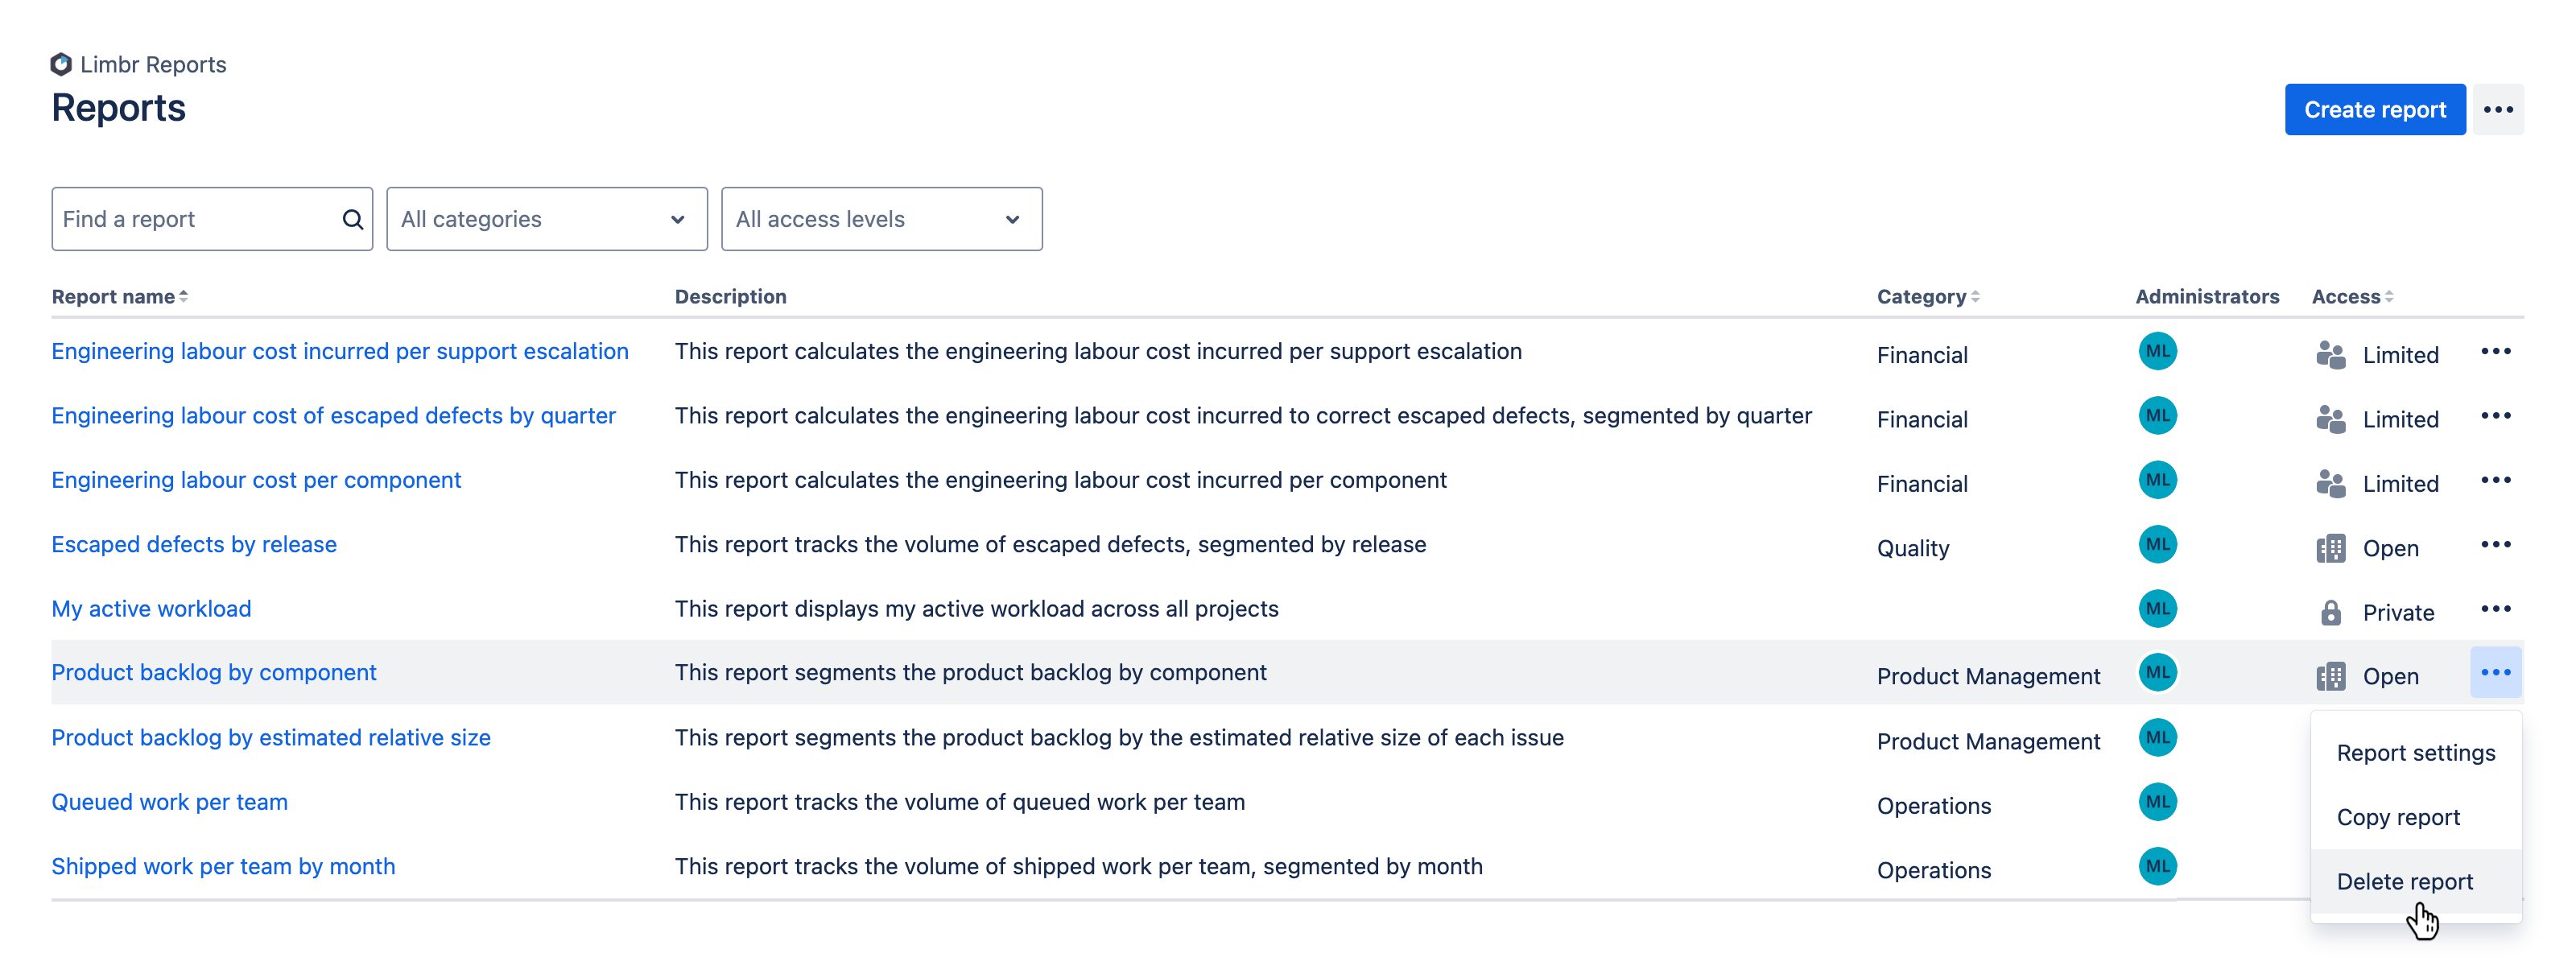This screenshot has width=2576, height=966.
Task: Sort by Access column
Action: click(2352, 297)
